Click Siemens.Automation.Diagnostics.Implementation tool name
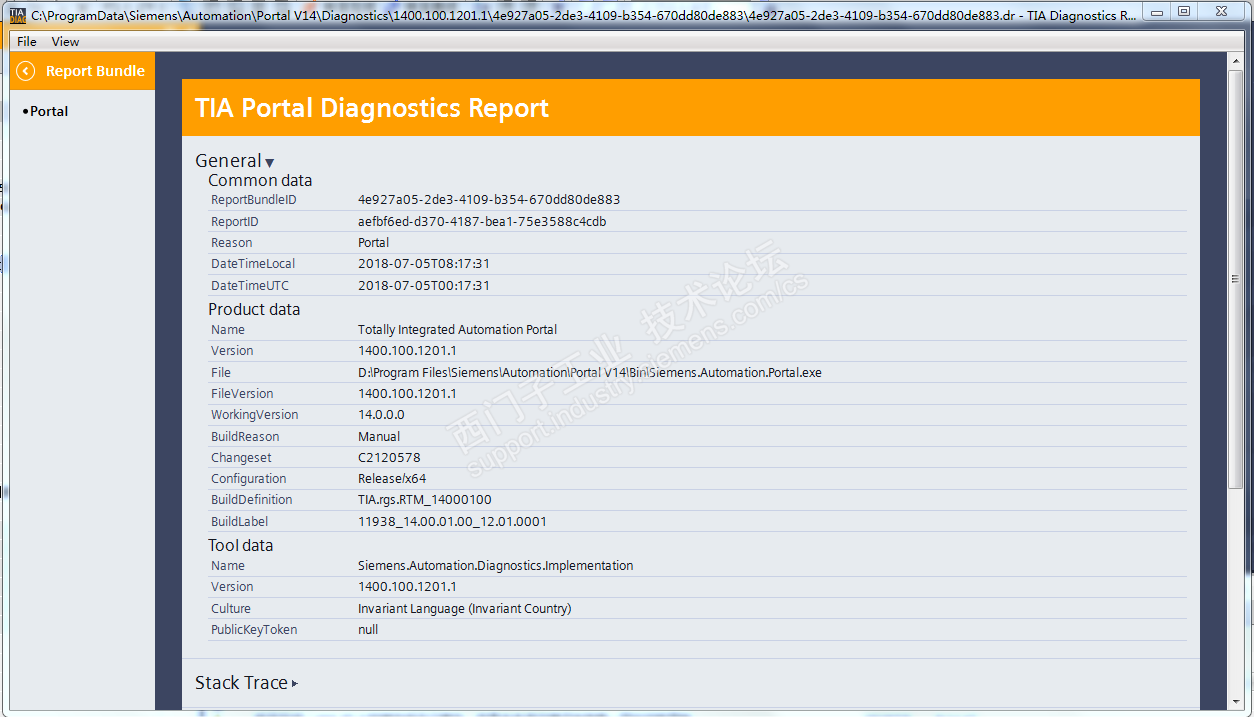 [x=496, y=566]
